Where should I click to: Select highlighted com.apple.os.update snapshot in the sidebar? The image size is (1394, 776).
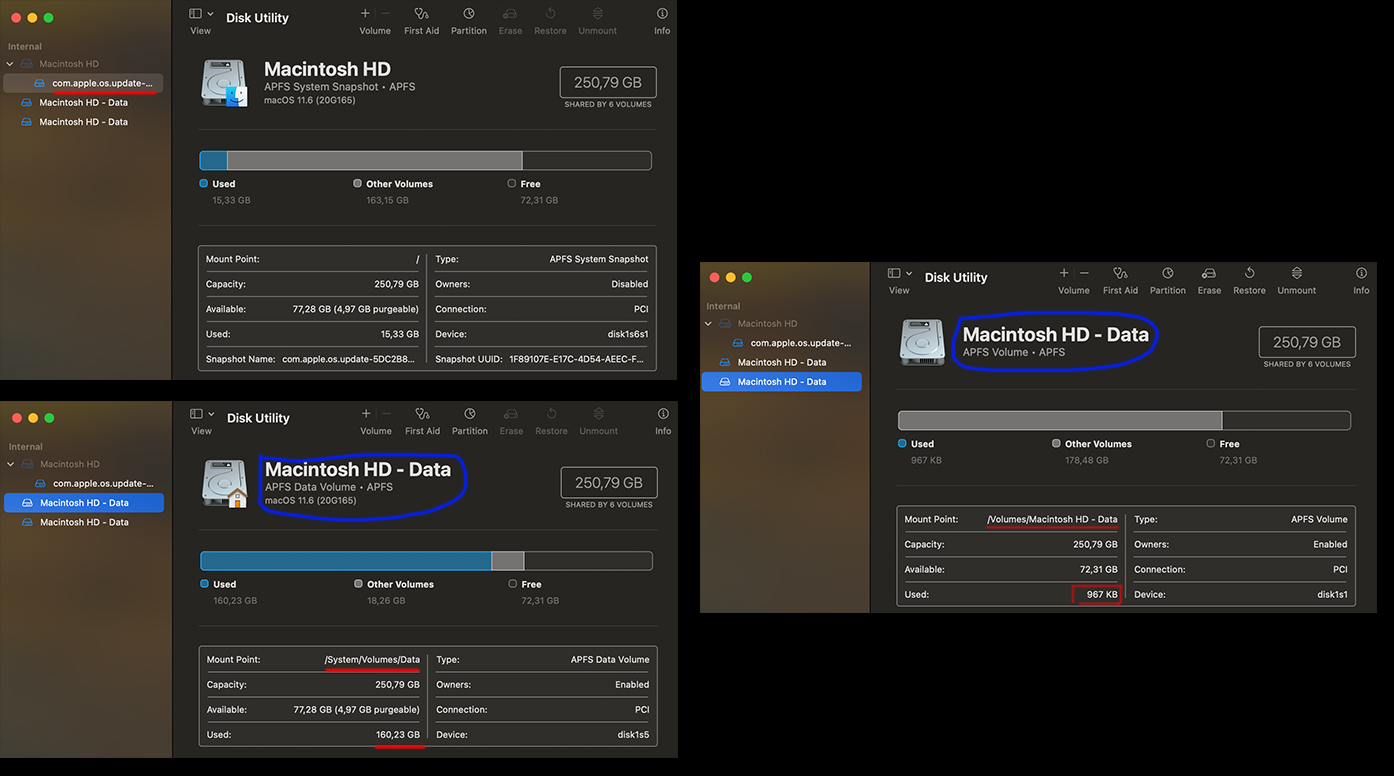pos(83,83)
